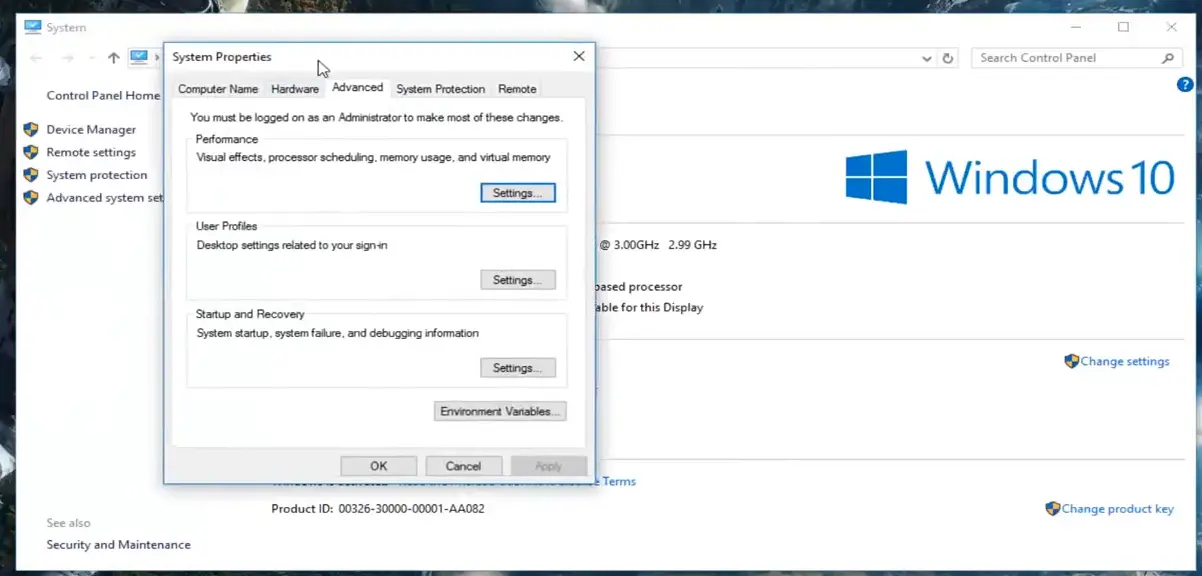Go to Control Panel Home
This screenshot has height=576, width=1202.
click(103, 96)
